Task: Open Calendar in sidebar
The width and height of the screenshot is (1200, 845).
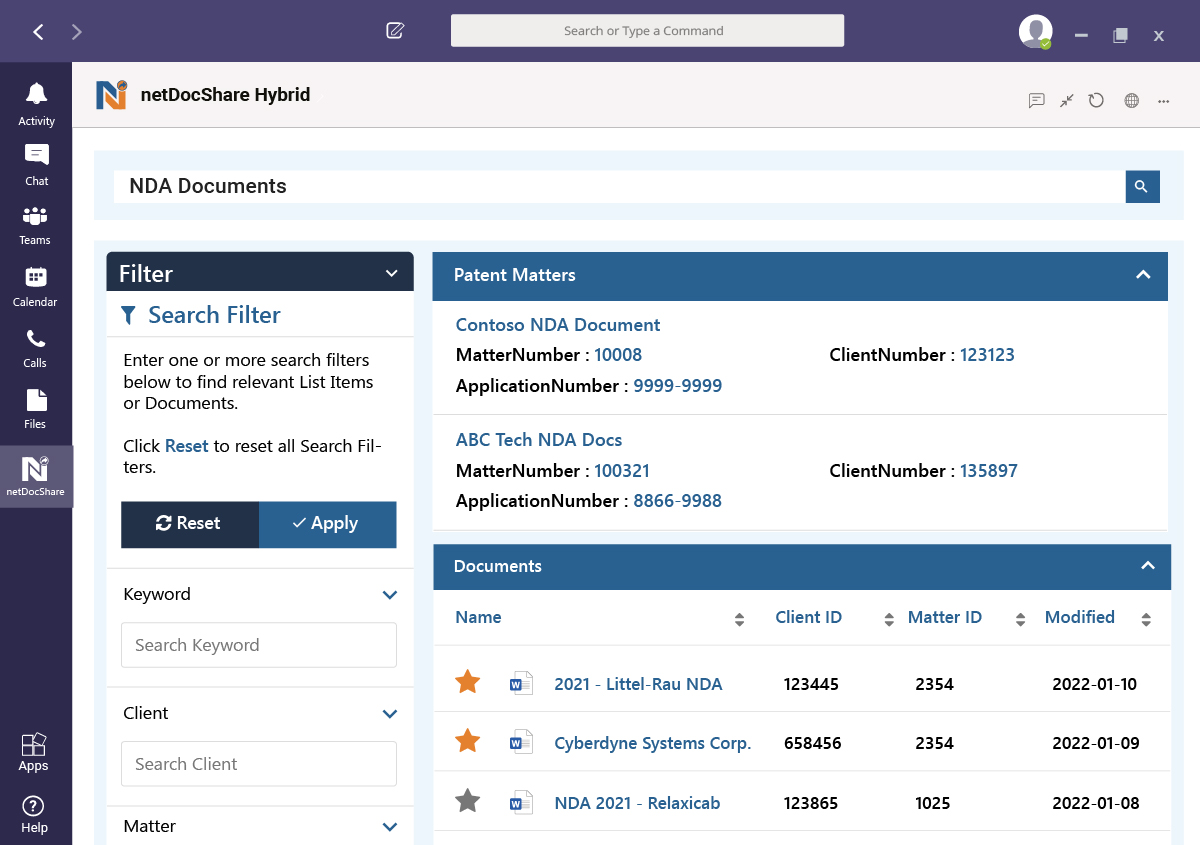Action: pos(36,286)
